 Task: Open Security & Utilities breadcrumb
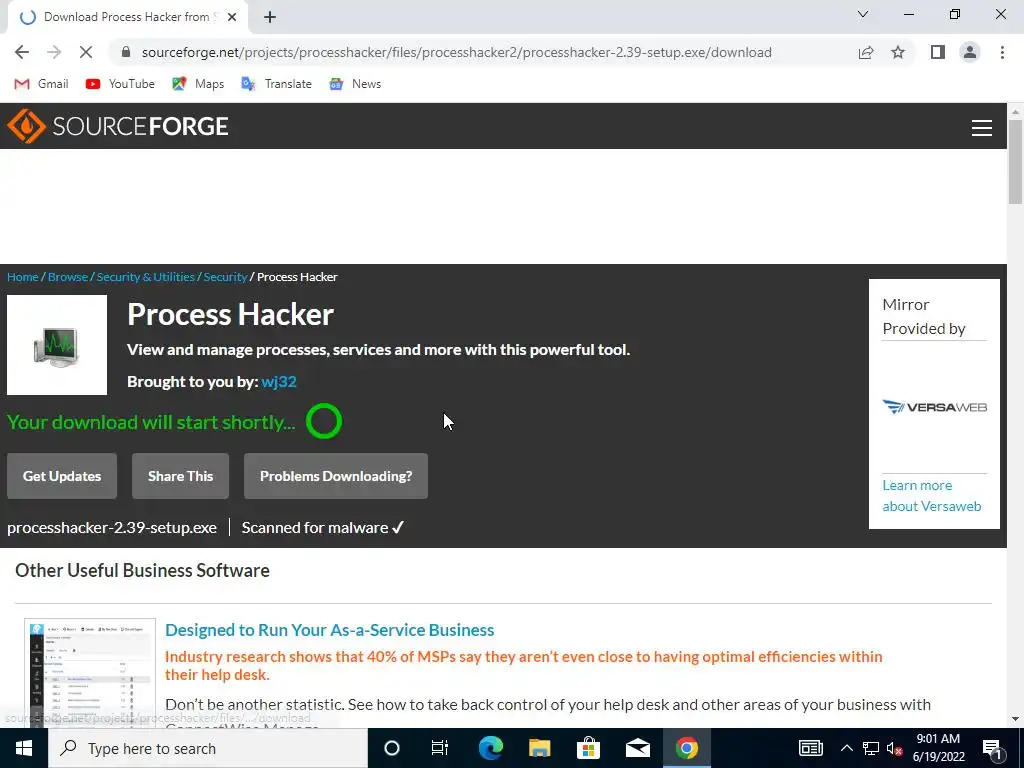[146, 277]
